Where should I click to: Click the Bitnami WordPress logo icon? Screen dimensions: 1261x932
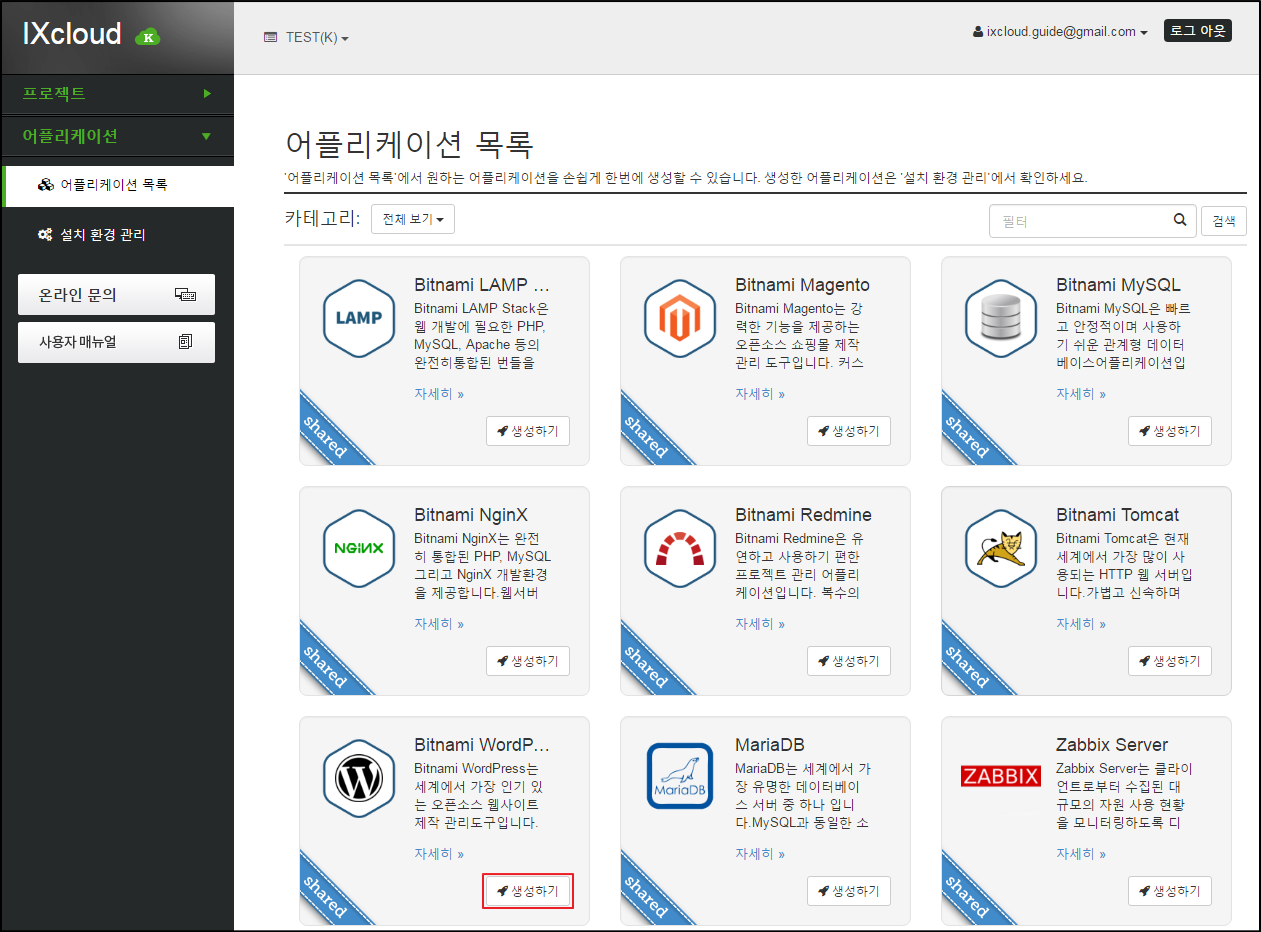(359, 778)
